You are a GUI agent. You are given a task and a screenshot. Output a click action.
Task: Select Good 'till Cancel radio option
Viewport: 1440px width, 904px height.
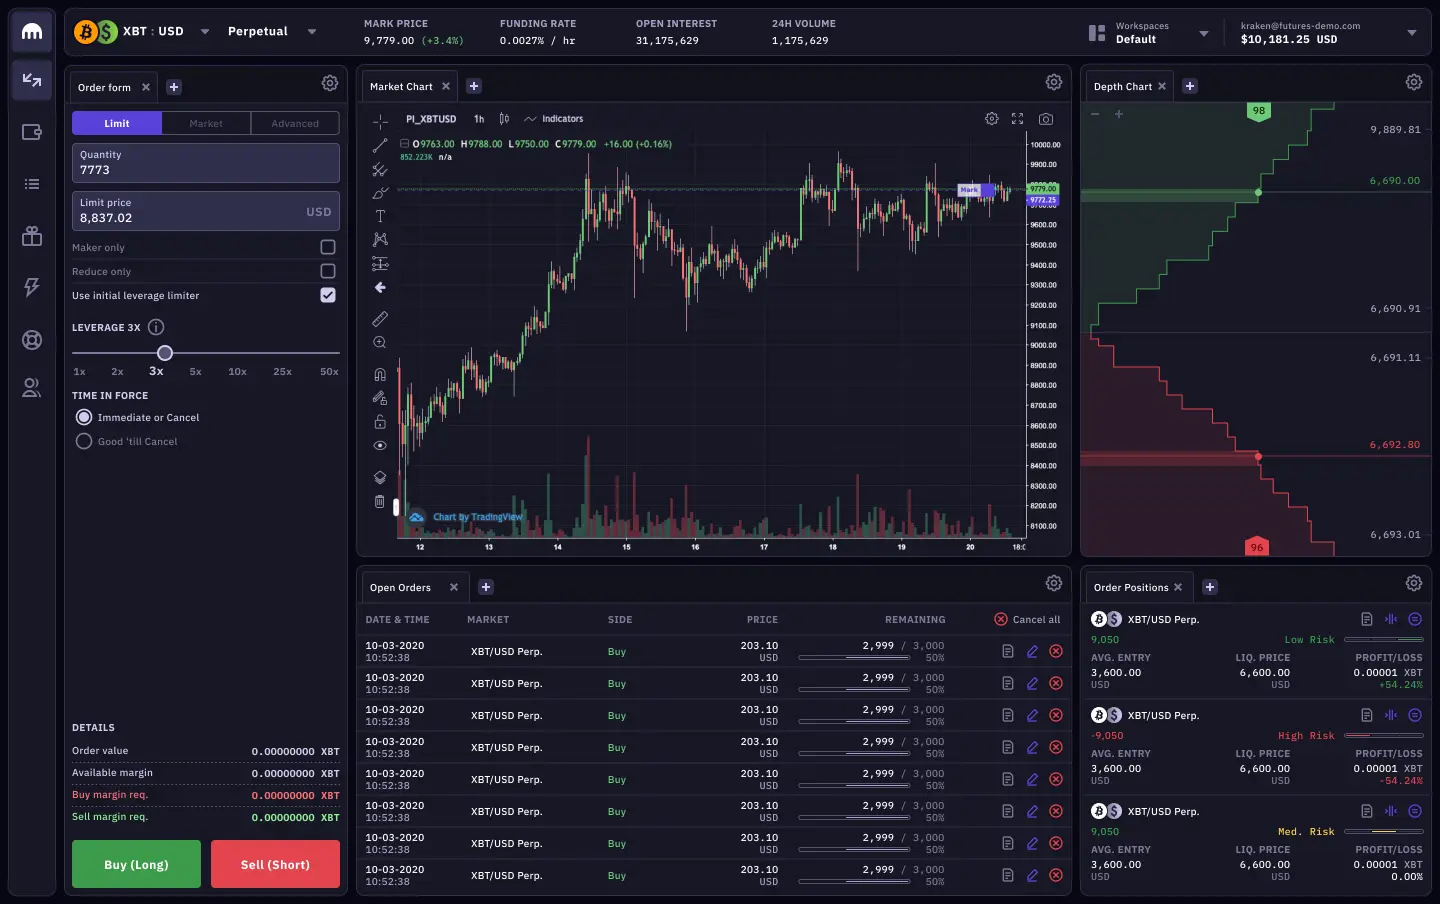click(x=84, y=441)
